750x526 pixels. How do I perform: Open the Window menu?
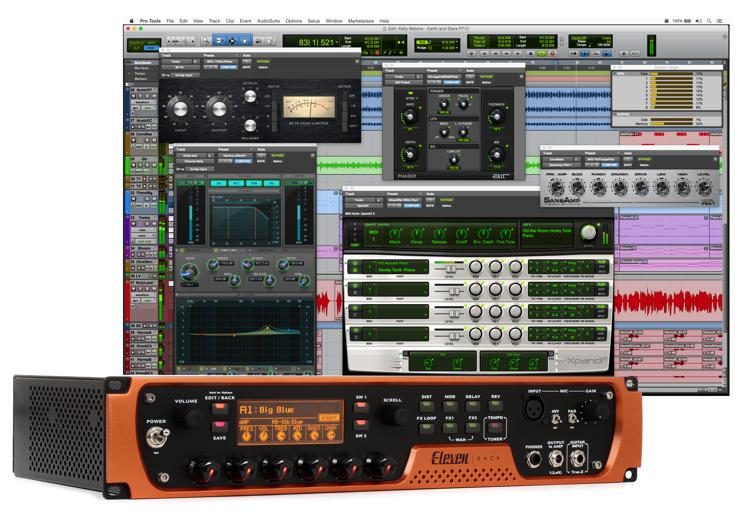pyautogui.click(x=334, y=21)
